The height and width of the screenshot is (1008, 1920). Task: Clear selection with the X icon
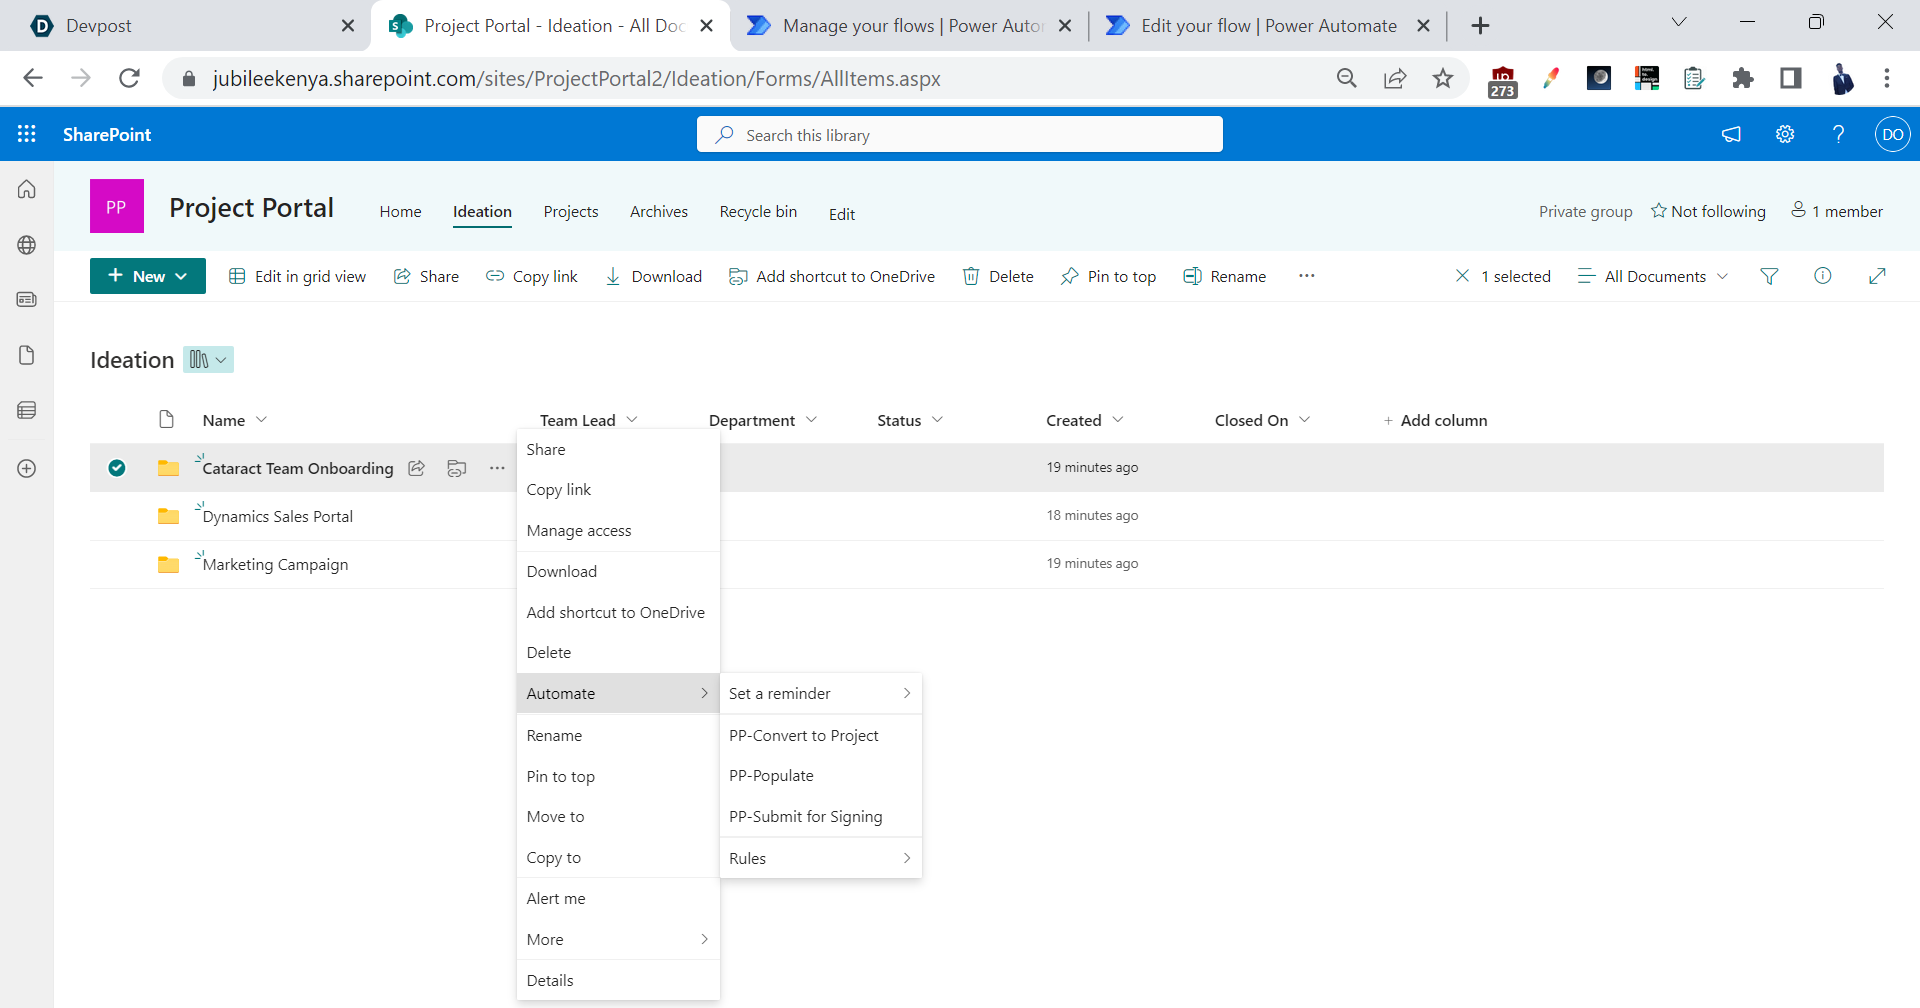[x=1462, y=276]
